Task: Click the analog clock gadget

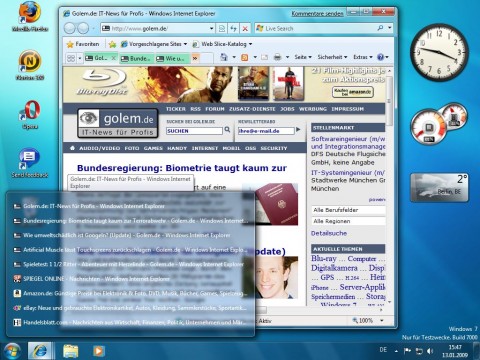Action: coord(439,52)
